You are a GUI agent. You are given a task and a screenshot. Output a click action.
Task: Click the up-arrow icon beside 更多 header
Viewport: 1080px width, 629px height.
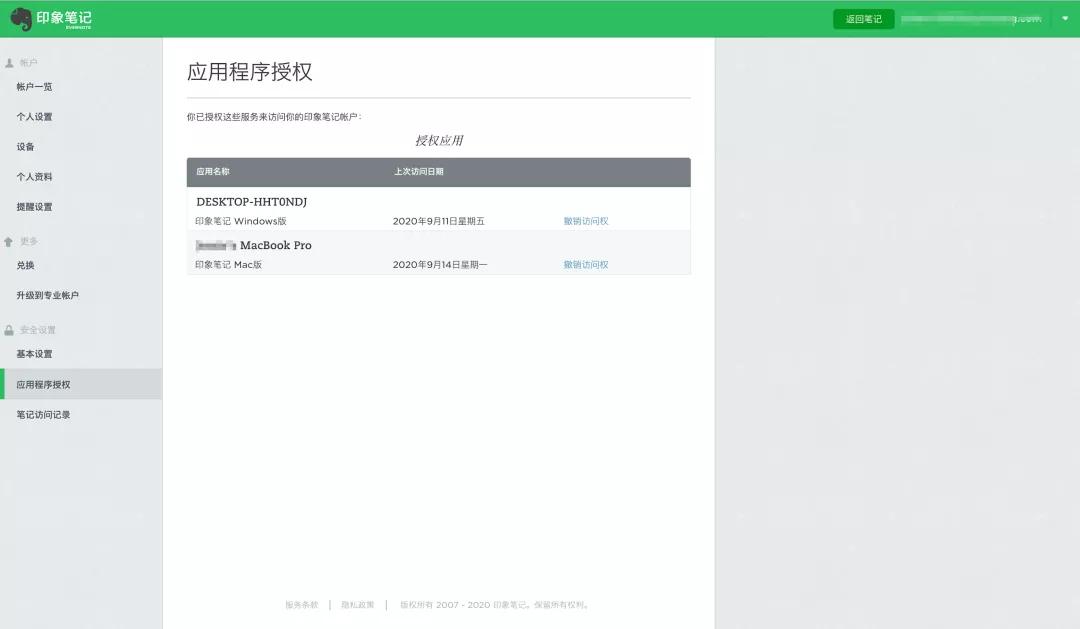[x=8, y=242]
